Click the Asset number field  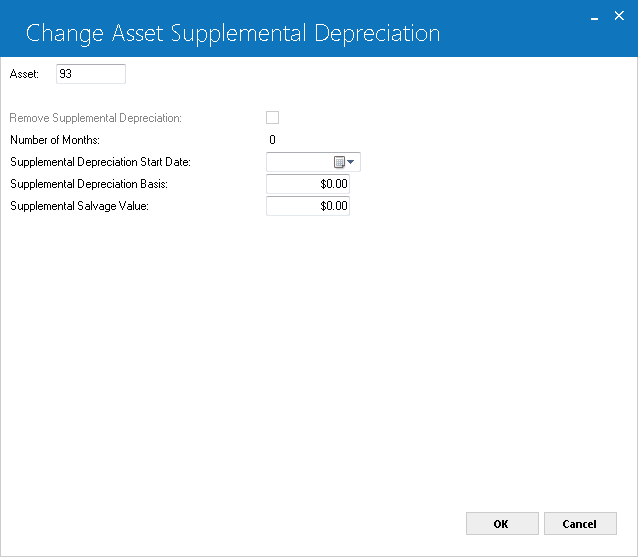coord(91,74)
